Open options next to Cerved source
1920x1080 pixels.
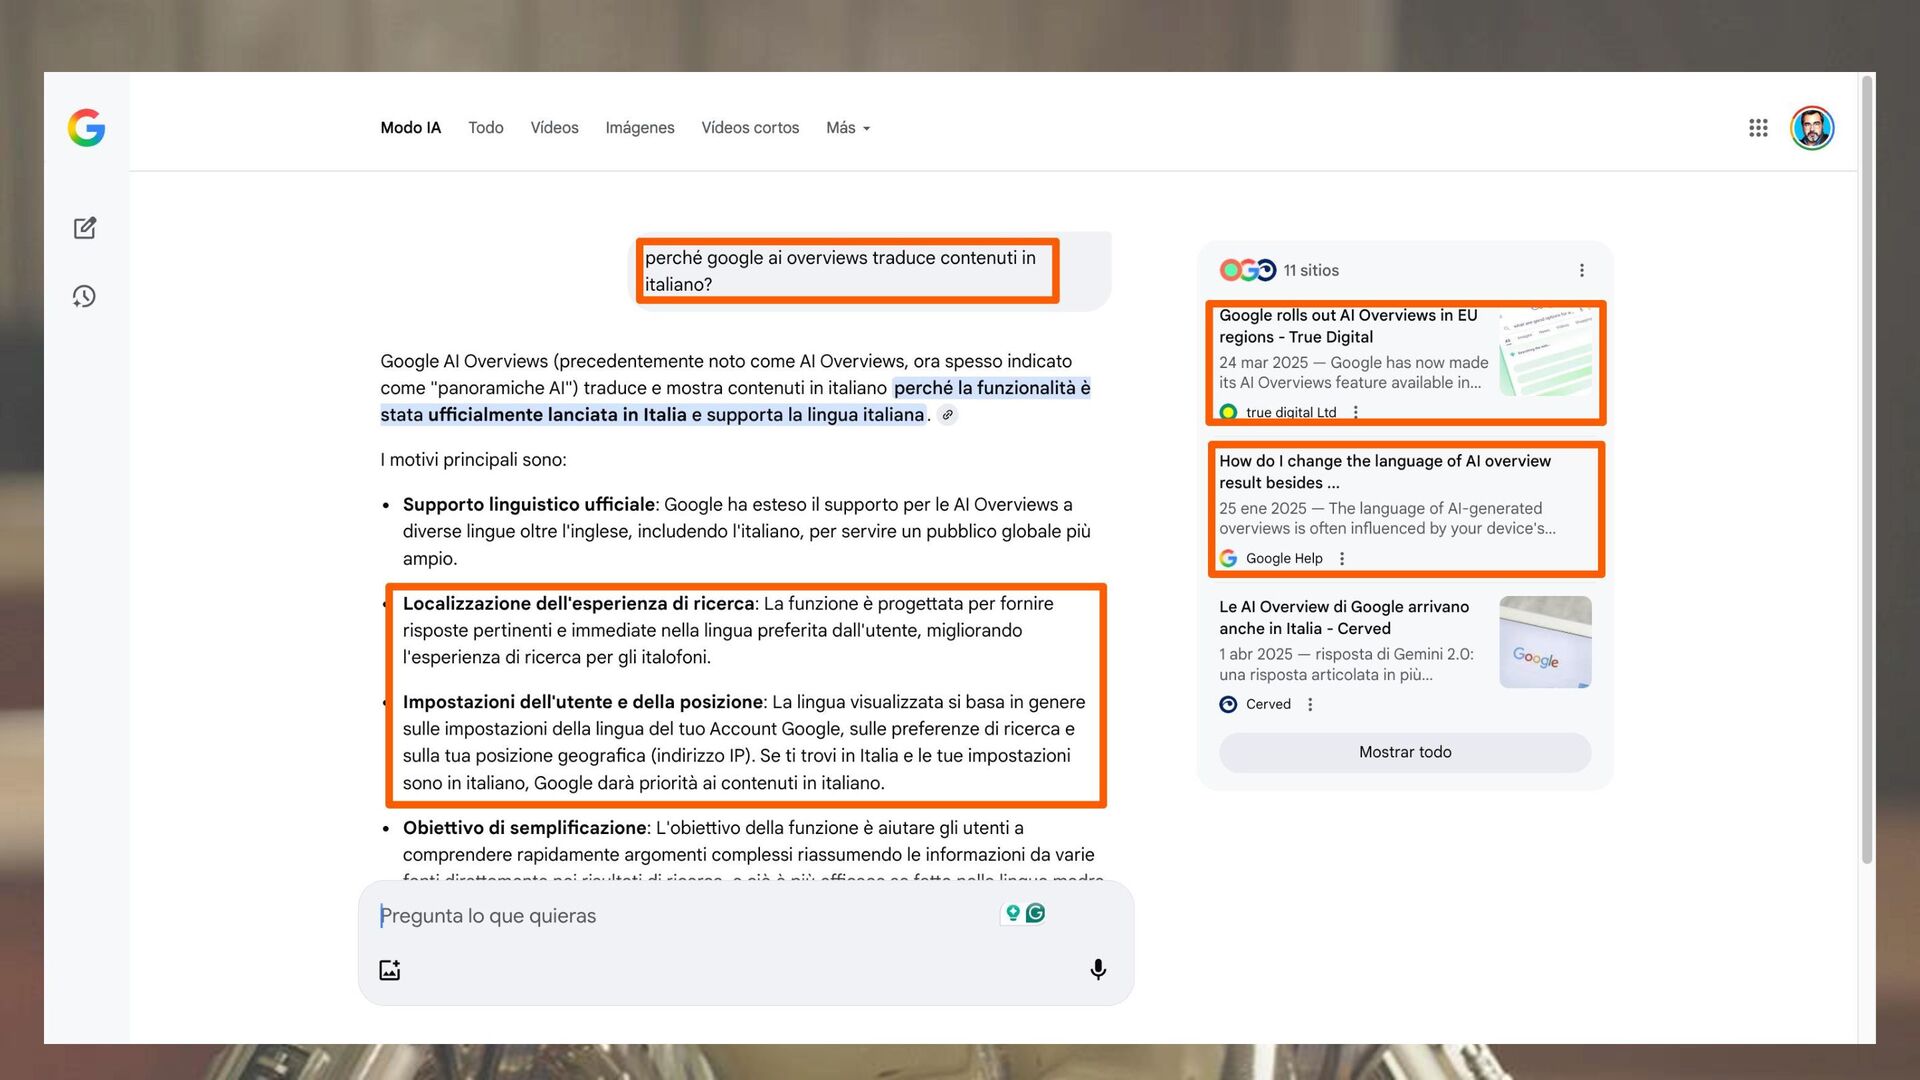1310,705
